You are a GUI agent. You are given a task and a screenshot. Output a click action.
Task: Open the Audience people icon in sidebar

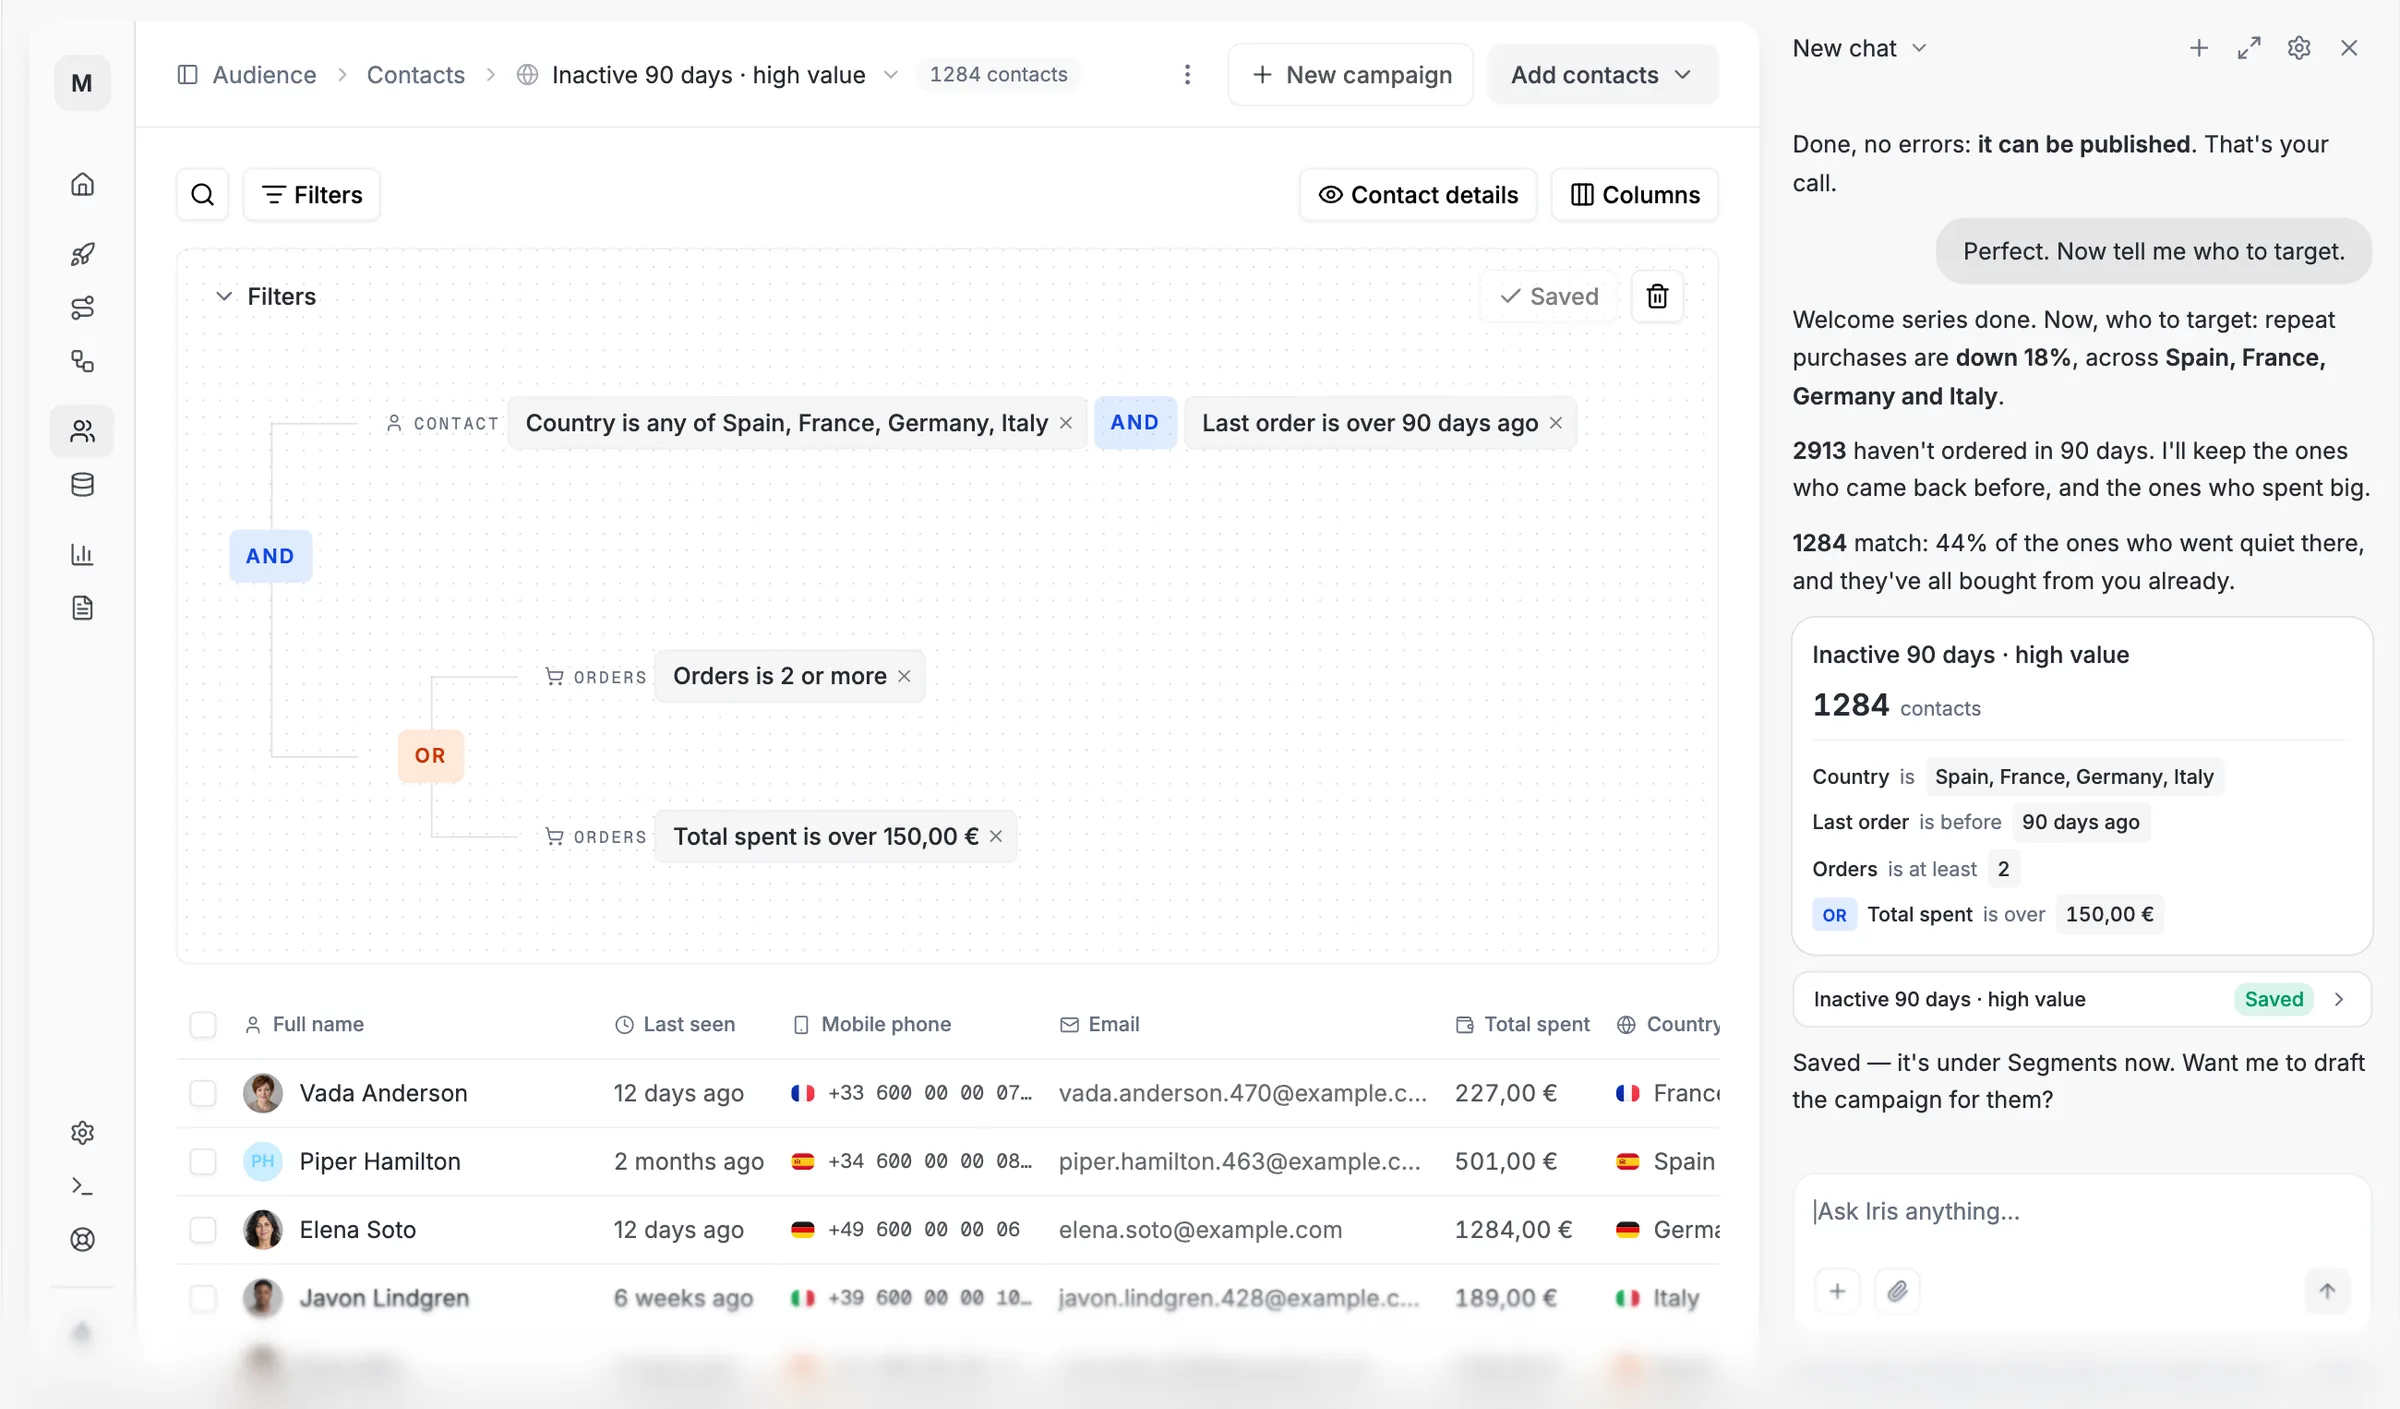[x=83, y=431]
